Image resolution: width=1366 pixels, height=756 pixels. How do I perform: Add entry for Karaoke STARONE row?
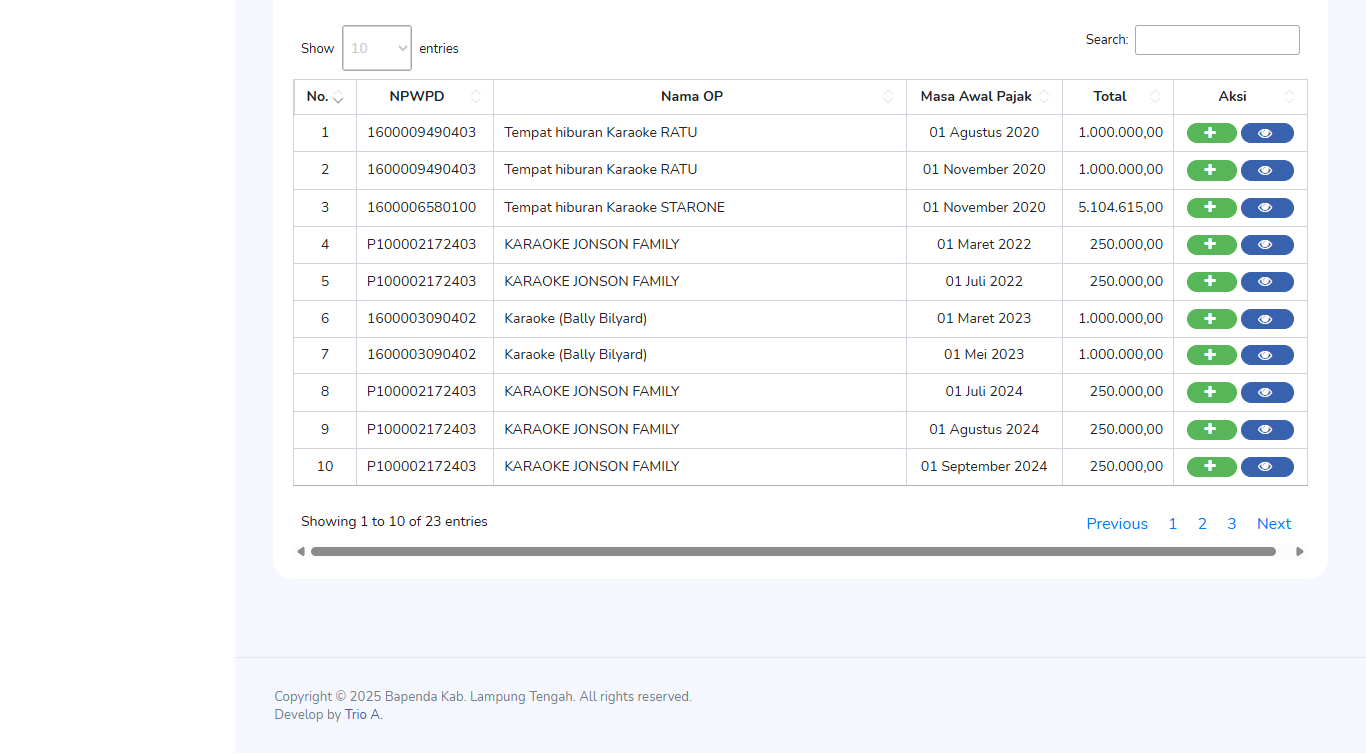point(1211,208)
